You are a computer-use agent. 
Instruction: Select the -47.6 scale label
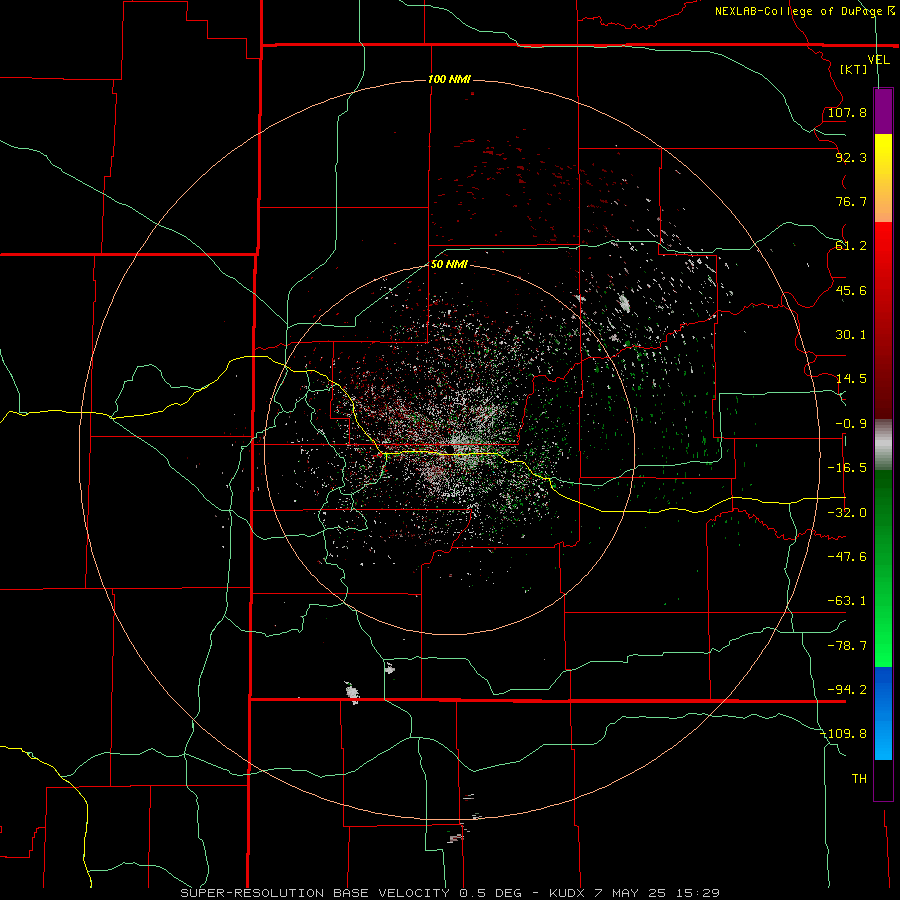(847, 557)
